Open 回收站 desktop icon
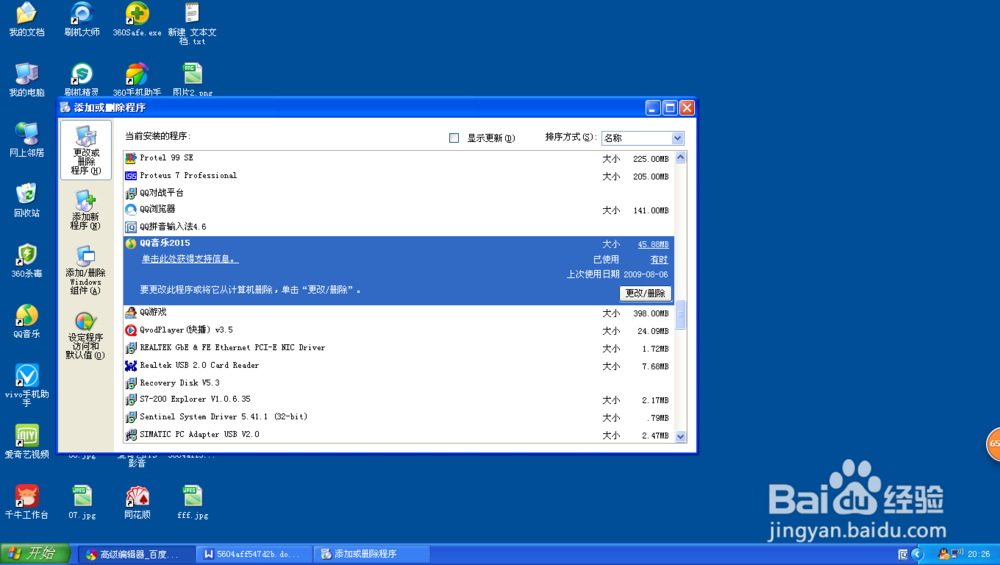 [x=26, y=200]
